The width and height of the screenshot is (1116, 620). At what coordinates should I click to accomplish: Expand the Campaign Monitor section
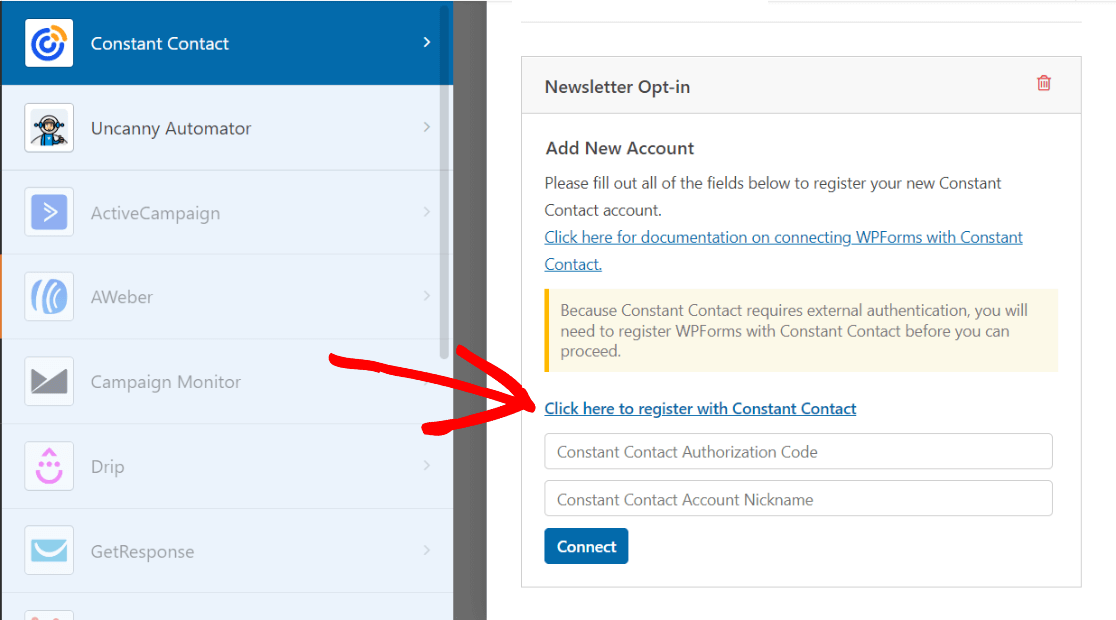coord(427,381)
